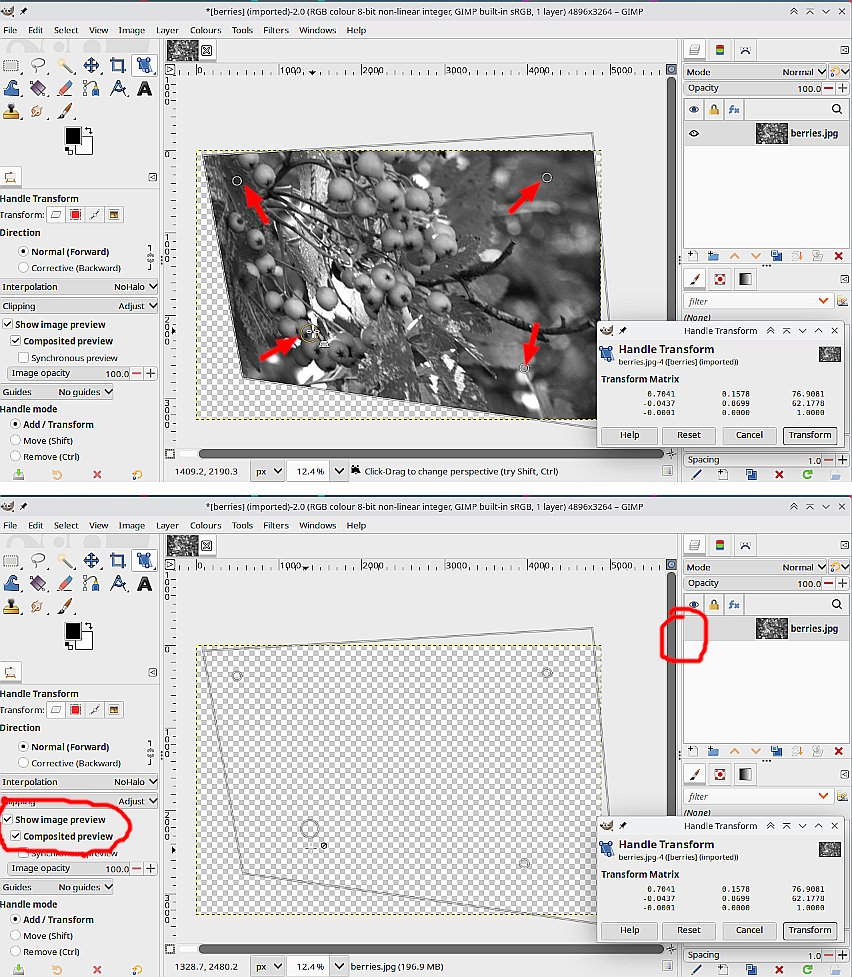The width and height of the screenshot is (852, 977).
Task: Hide berries.jpg layer via eye in berries-photo window
Action: (x=694, y=133)
